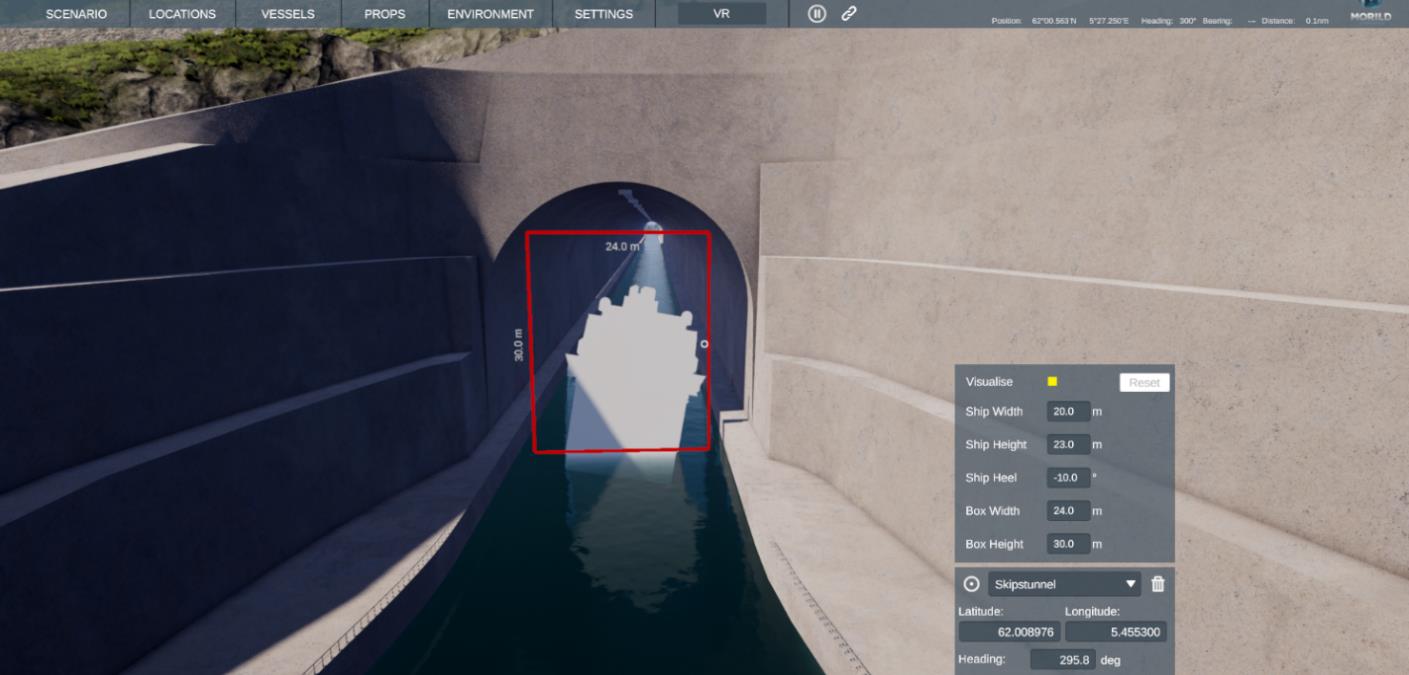Screen dimensions: 1409x675
Task: Toggle the yellow Visualise indicator
Action: pyautogui.click(x=1052, y=382)
